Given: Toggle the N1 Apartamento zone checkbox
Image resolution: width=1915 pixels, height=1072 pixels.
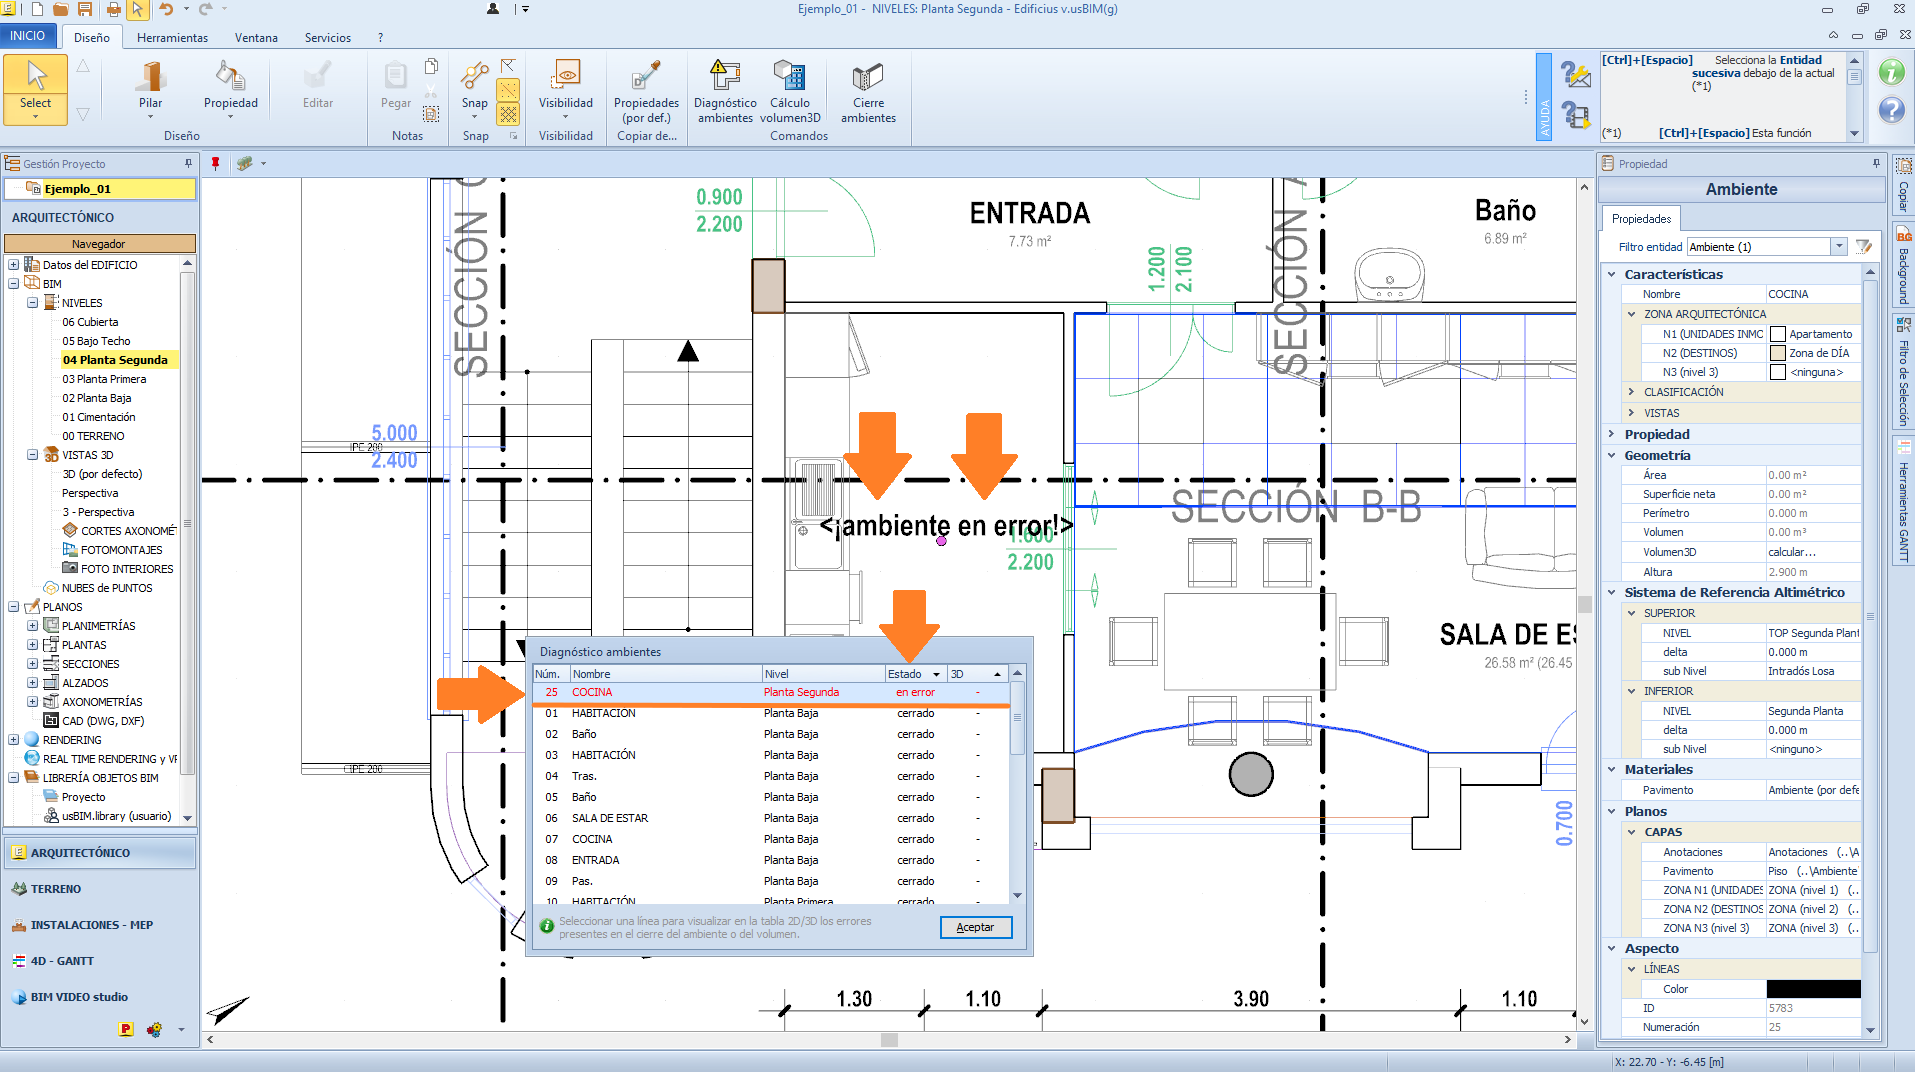Looking at the screenshot, I should (1778, 334).
